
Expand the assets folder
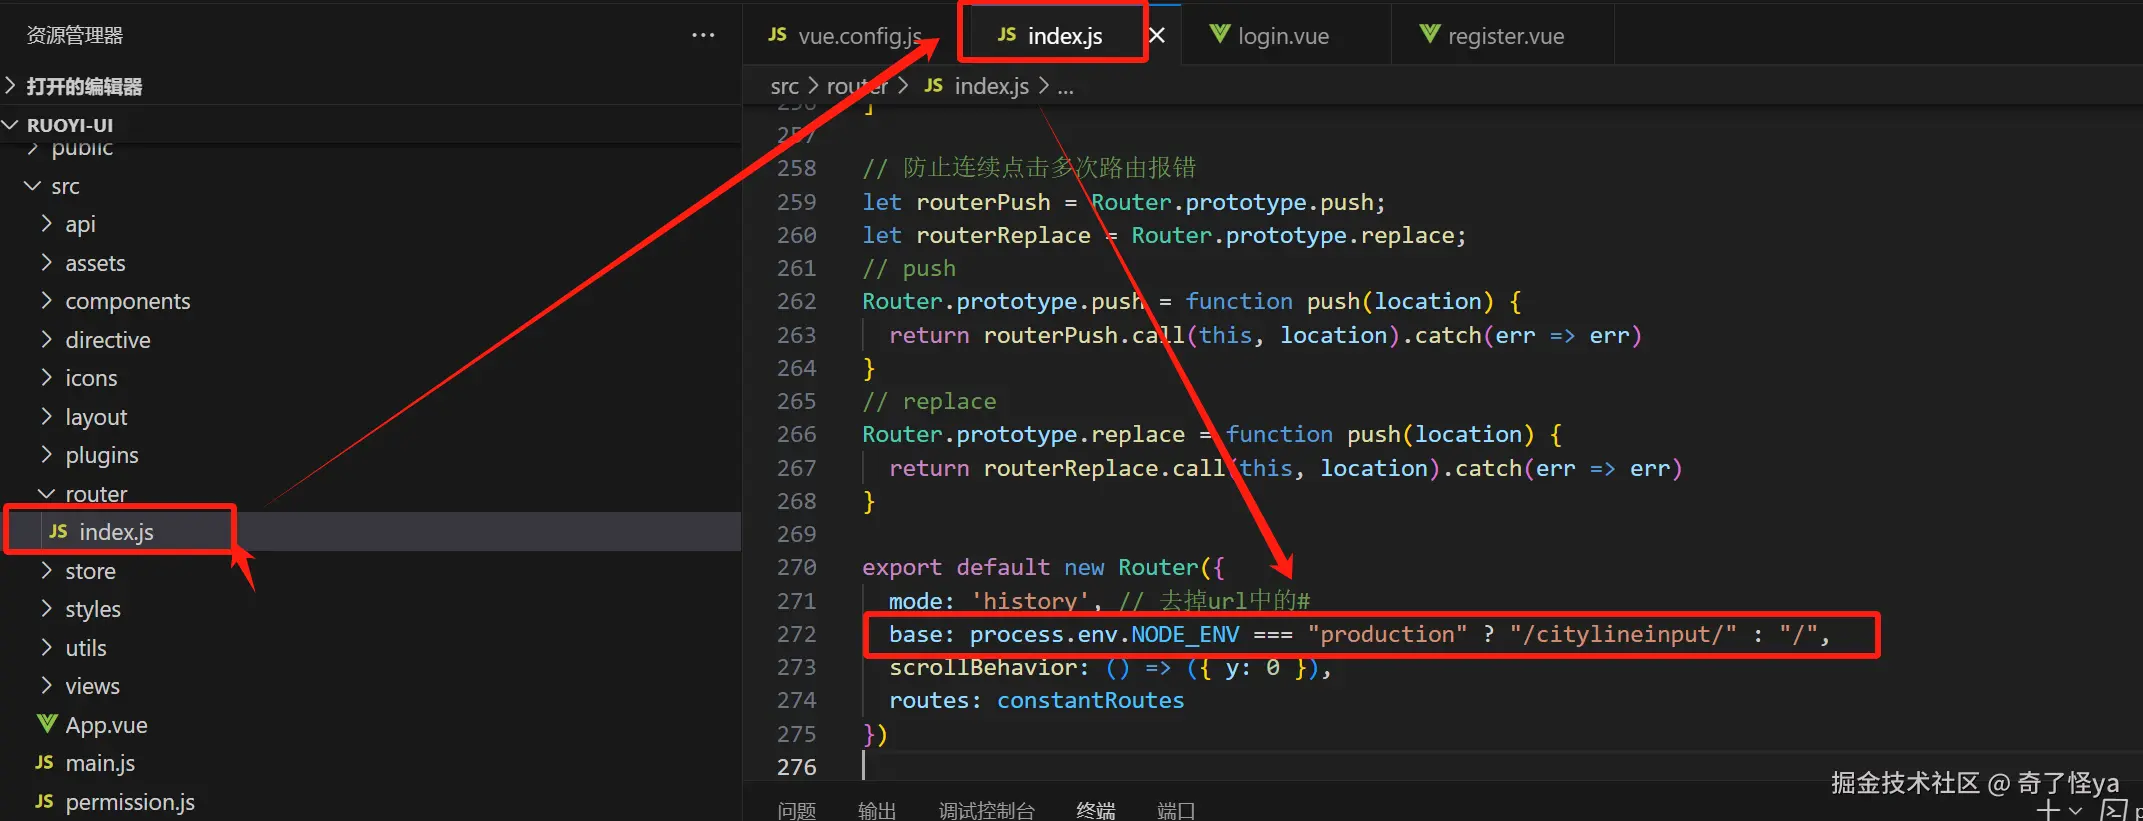(x=95, y=263)
